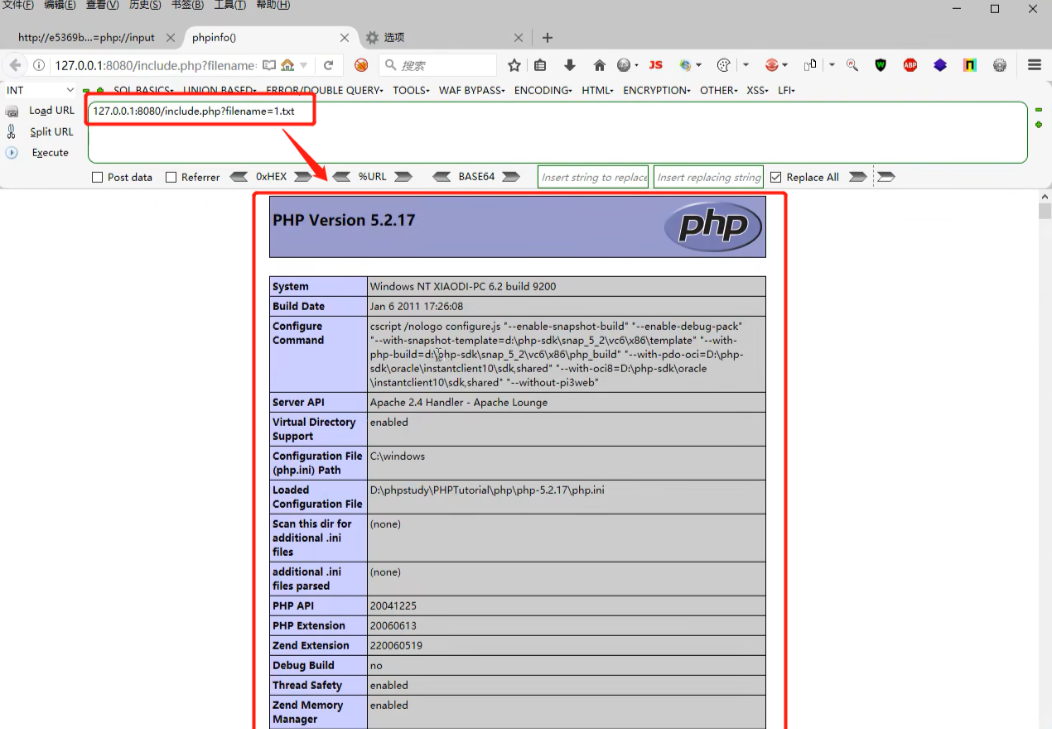Click the Load URL button
The image size is (1052, 729).
tap(40, 111)
